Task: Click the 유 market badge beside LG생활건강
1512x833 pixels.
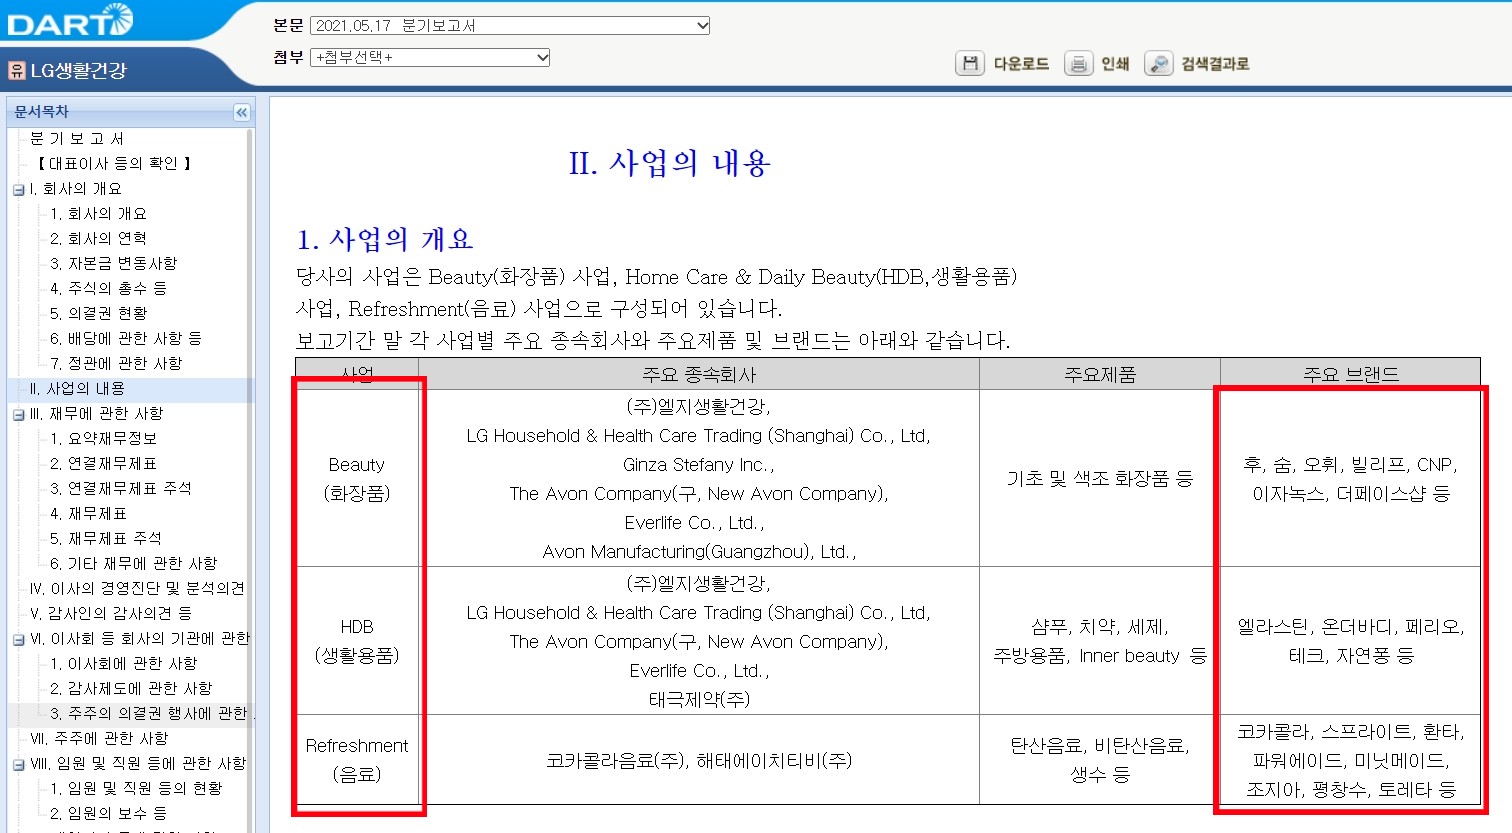Action: tap(16, 70)
